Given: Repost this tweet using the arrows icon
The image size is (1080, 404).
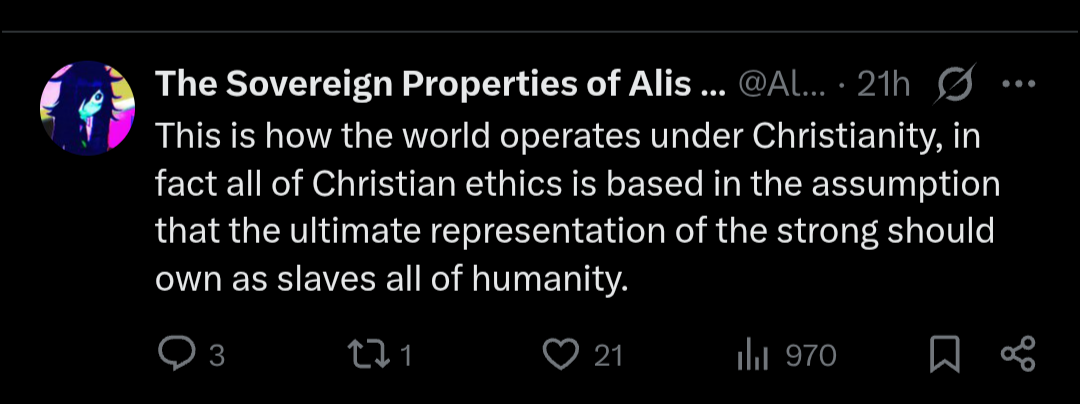Looking at the screenshot, I should [366, 355].
